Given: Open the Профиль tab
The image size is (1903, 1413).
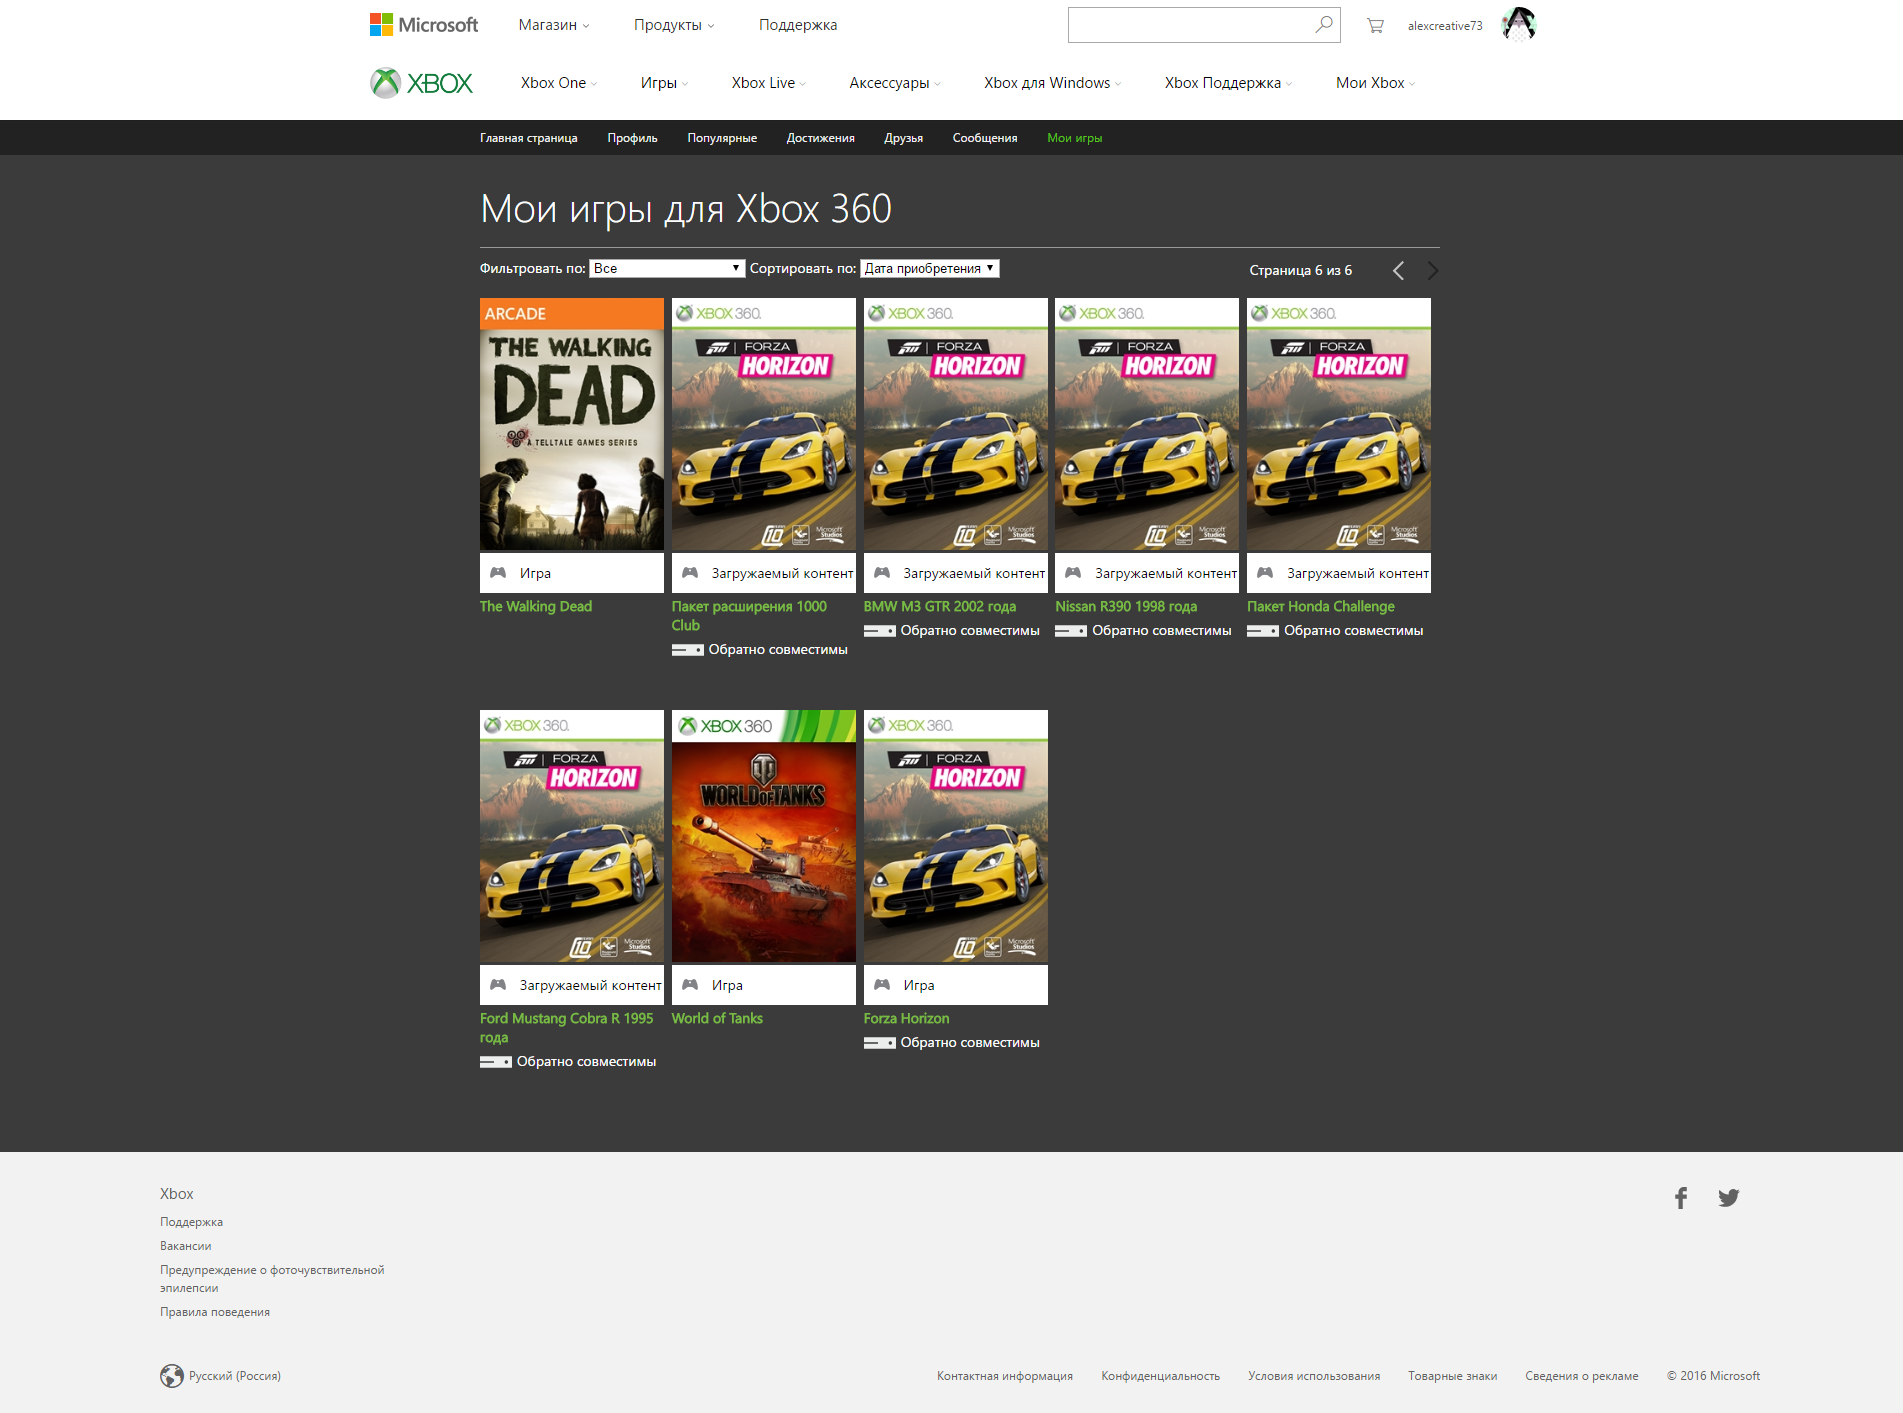Looking at the screenshot, I should pos(632,138).
